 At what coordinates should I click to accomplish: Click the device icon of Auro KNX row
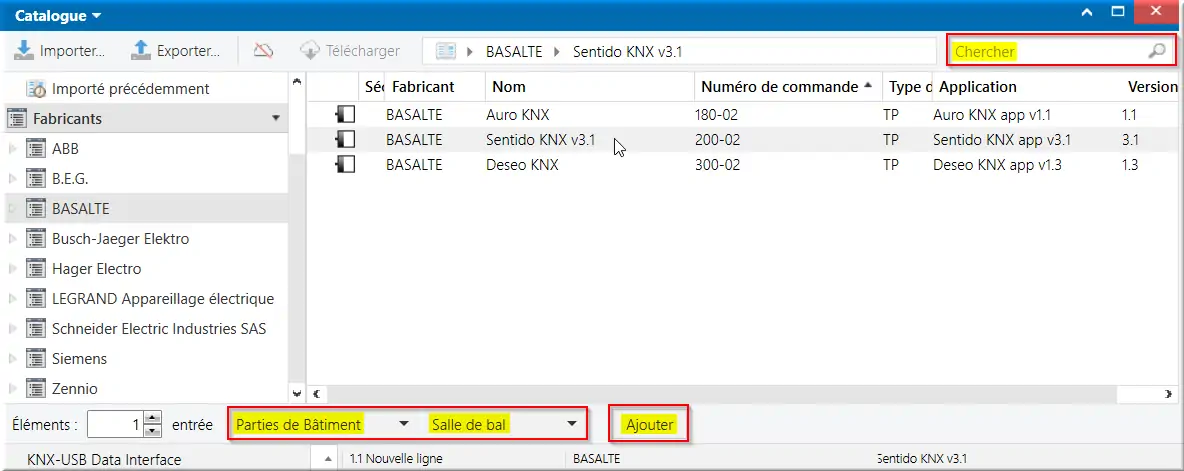(346, 115)
